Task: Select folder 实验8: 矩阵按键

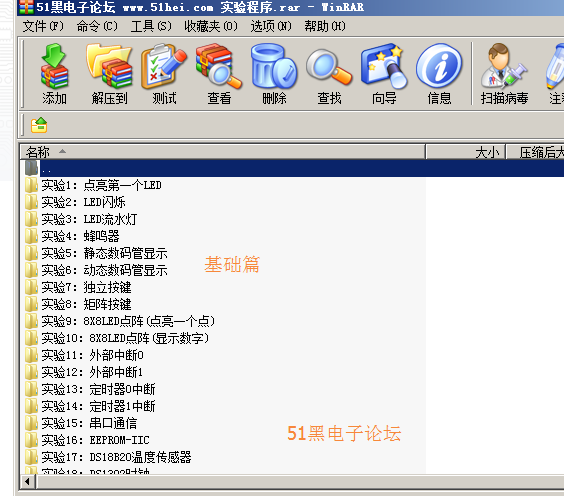Action: pos(78,304)
